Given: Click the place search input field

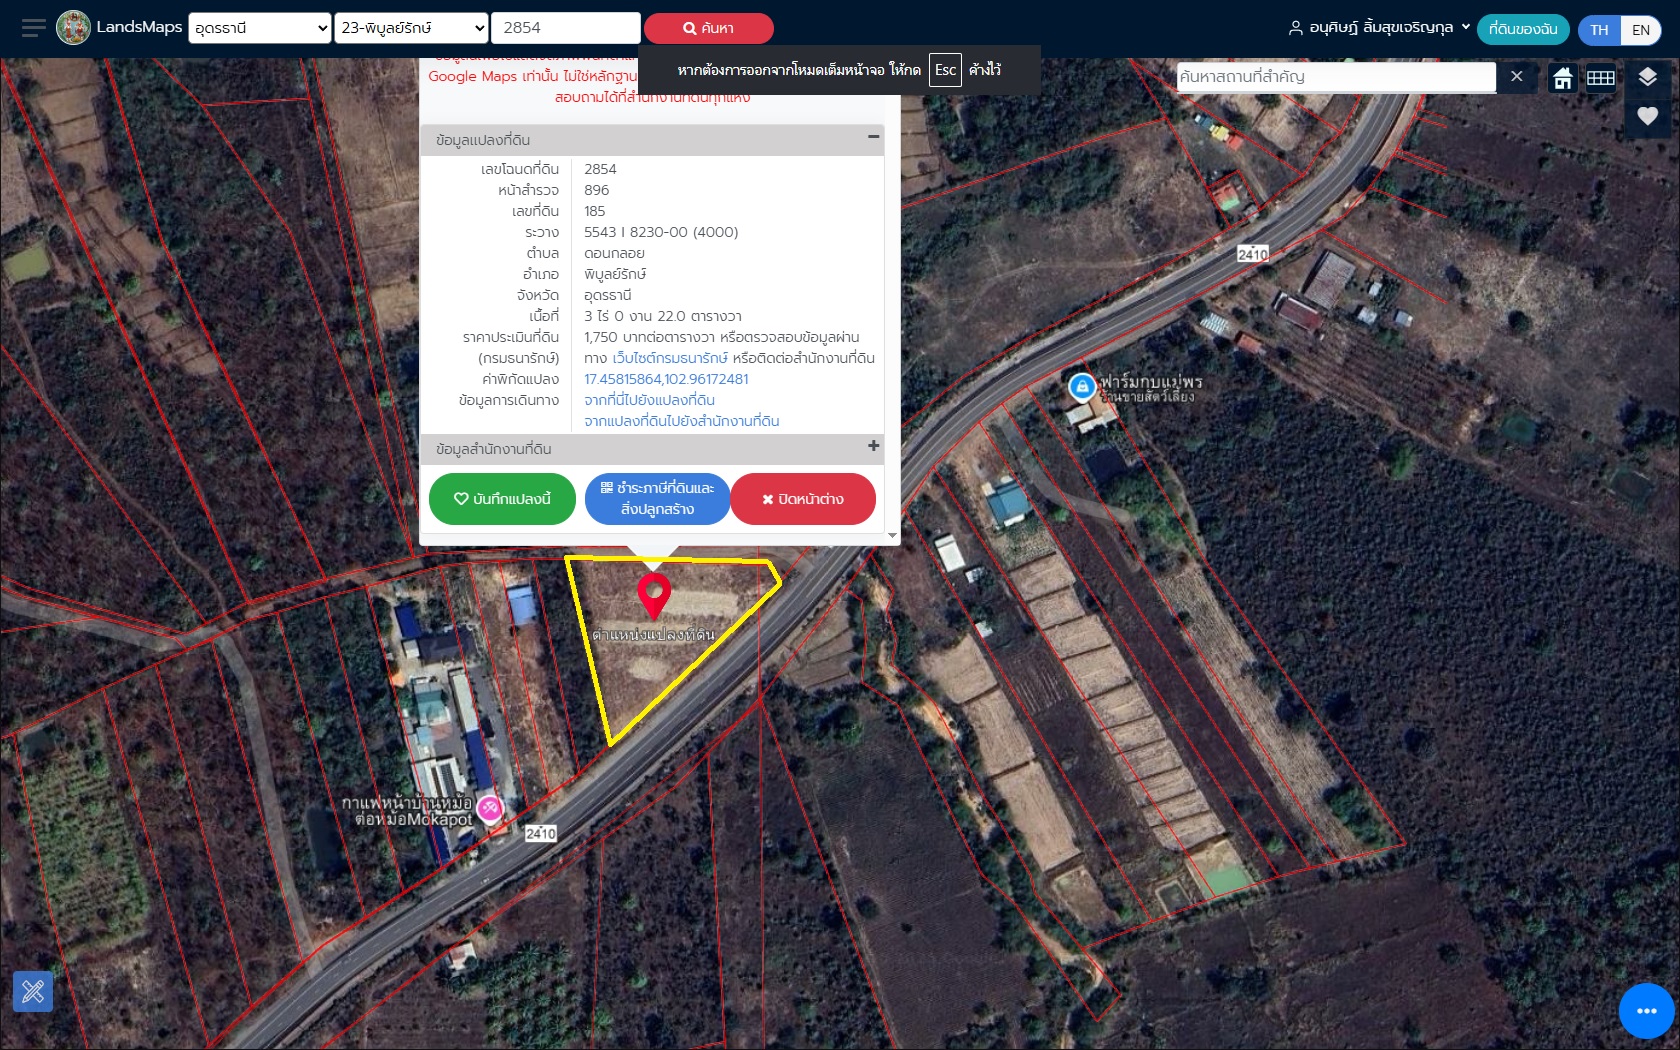Looking at the screenshot, I should click(1335, 77).
